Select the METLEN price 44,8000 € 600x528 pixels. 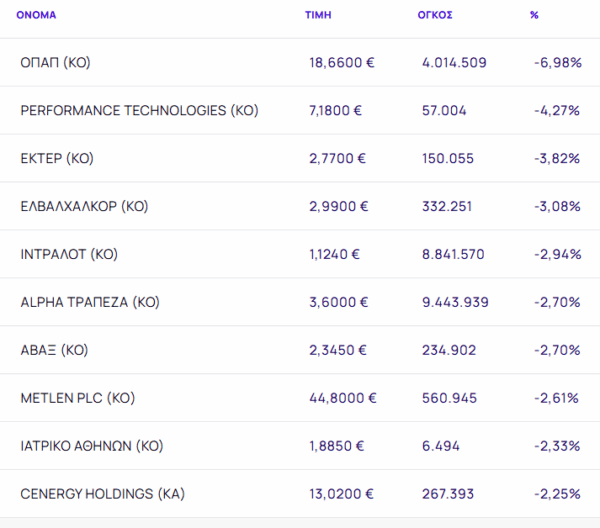[x=343, y=398]
